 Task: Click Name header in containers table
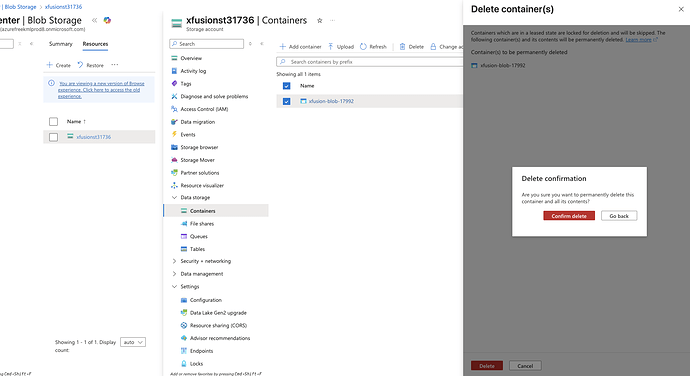(307, 86)
